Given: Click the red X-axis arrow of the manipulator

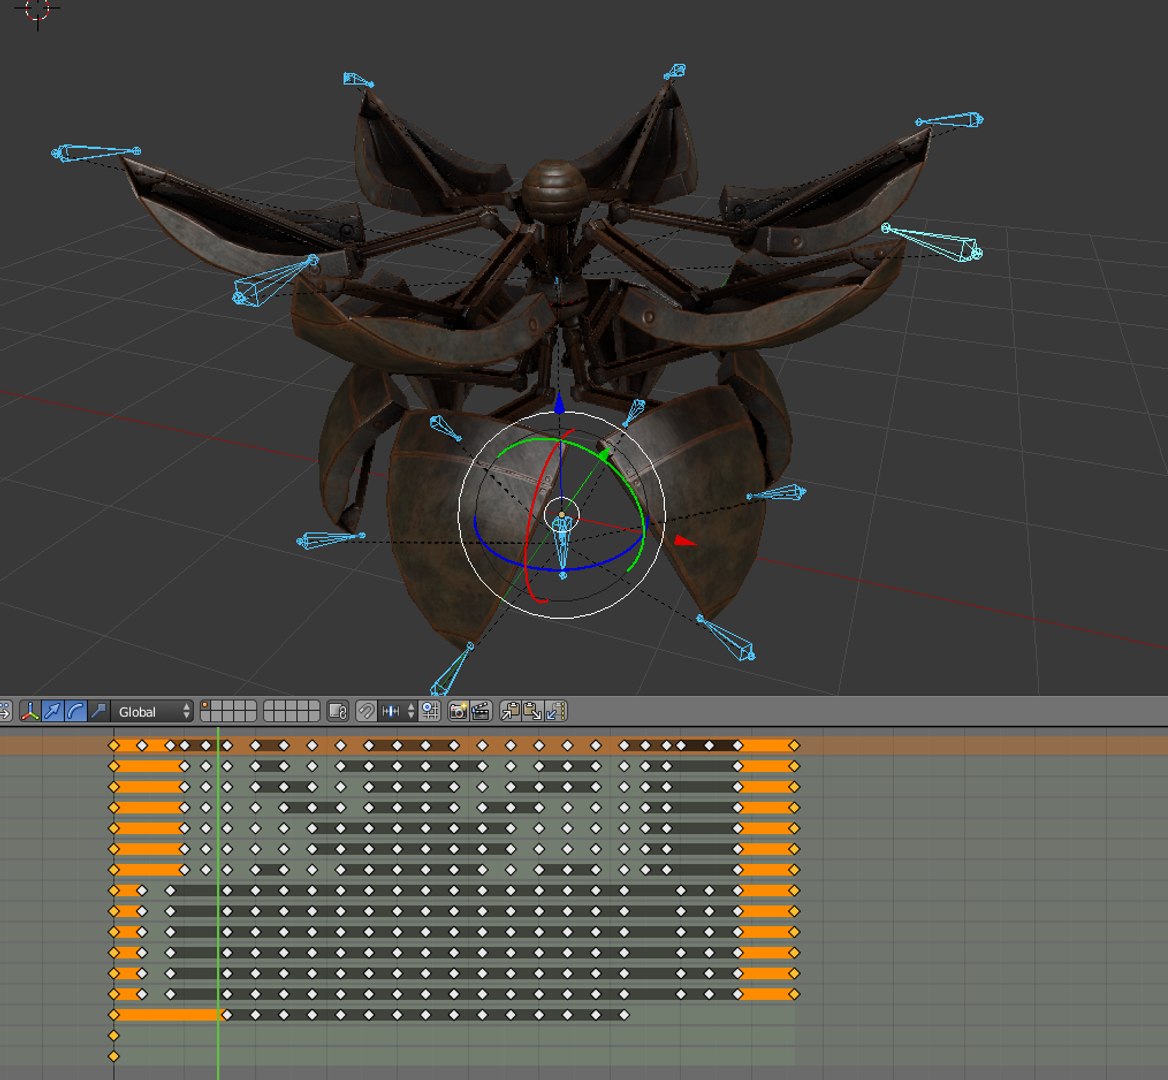Looking at the screenshot, I should [x=685, y=541].
